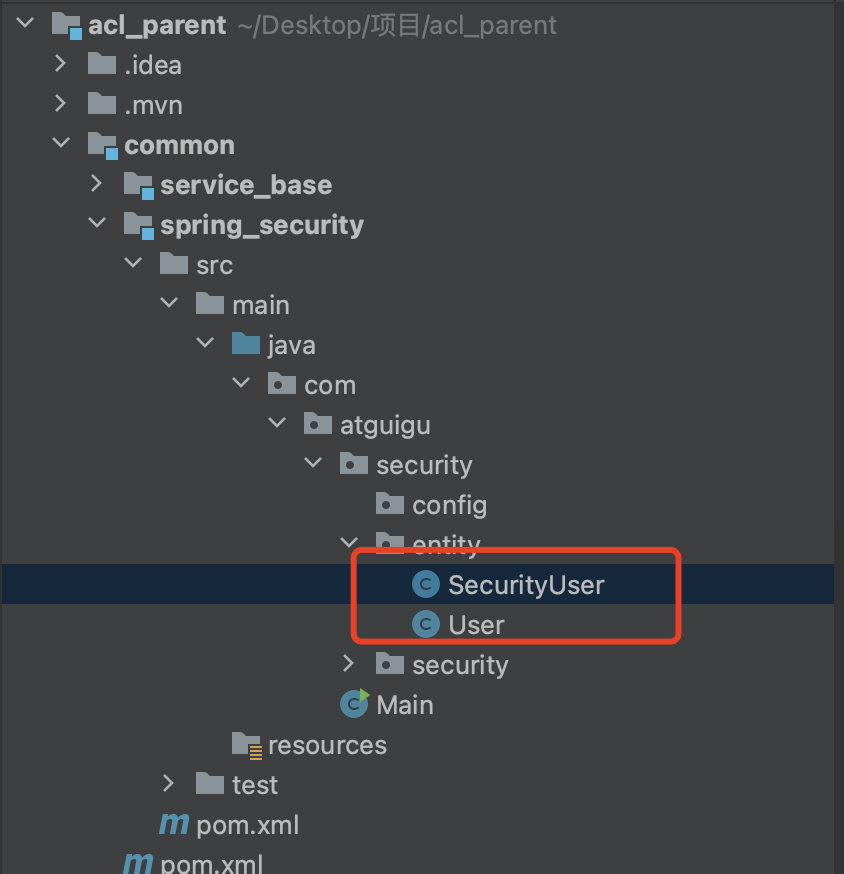Screen dimensions: 844x874
Task: Click the spring_security module folder icon
Action: tap(138, 225)
